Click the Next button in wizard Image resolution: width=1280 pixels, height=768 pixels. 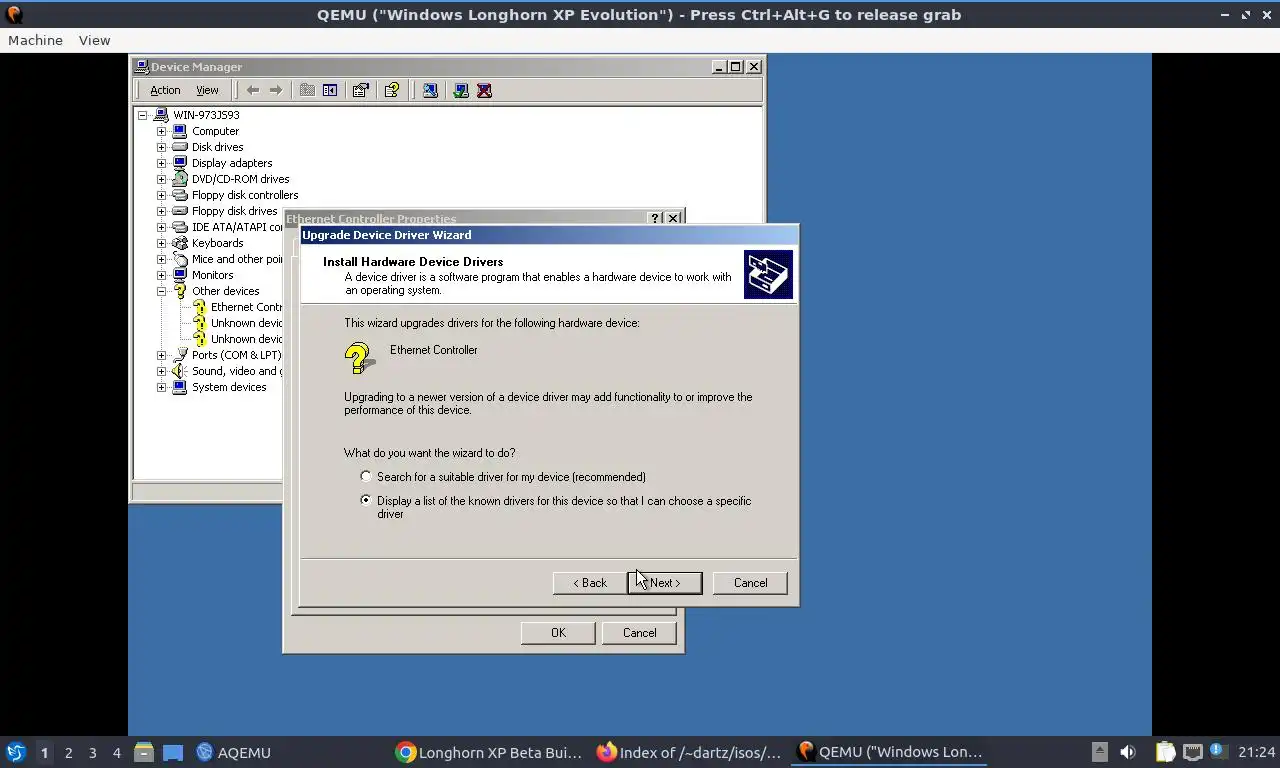pos(665,583)
